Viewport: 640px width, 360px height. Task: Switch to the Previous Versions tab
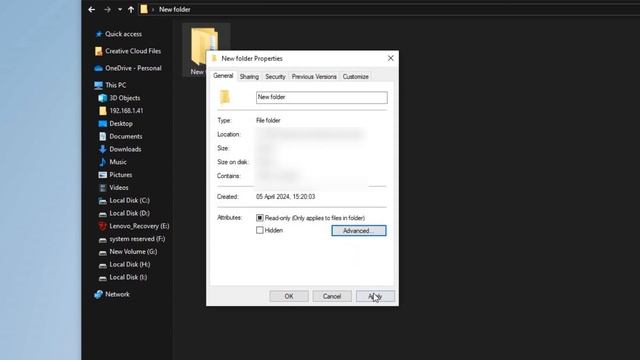click(x=314, y=77)
